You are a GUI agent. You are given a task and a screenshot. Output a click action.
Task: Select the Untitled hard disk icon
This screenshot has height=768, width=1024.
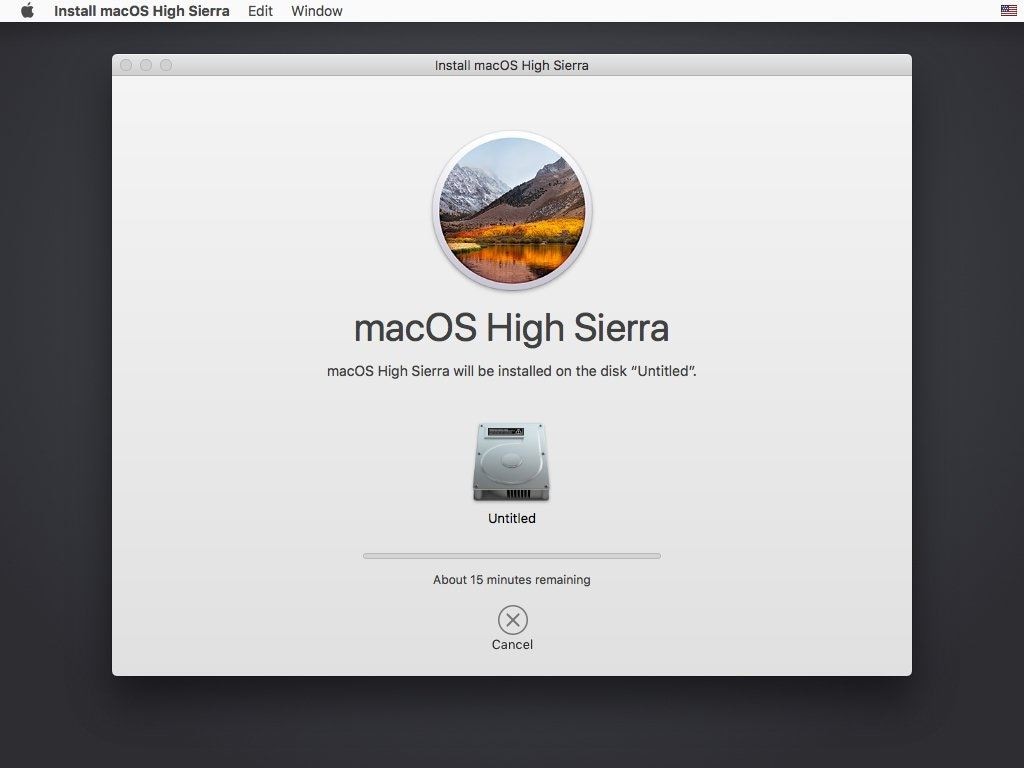(511, 462)
